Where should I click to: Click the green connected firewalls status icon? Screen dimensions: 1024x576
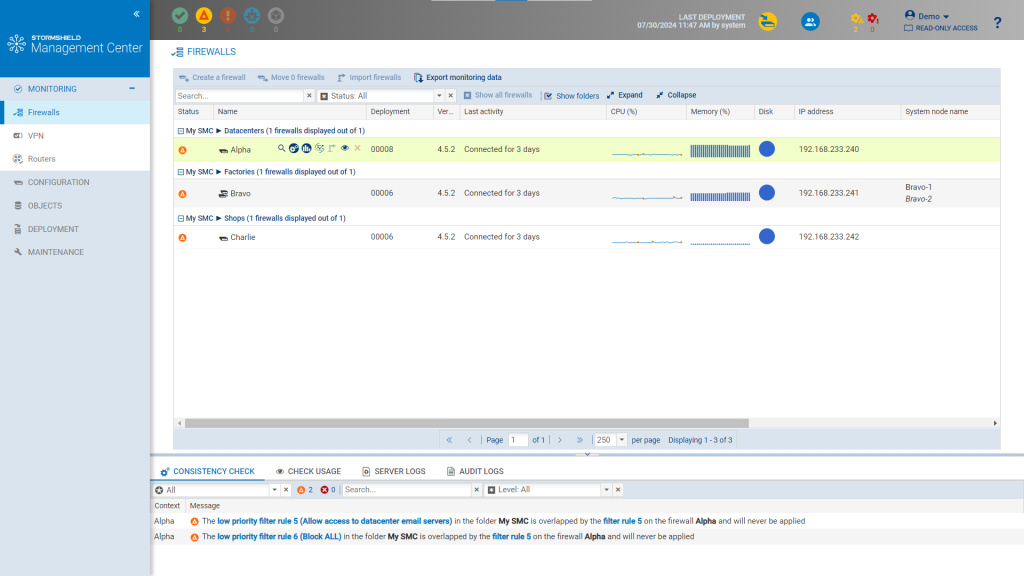(180, 16)
